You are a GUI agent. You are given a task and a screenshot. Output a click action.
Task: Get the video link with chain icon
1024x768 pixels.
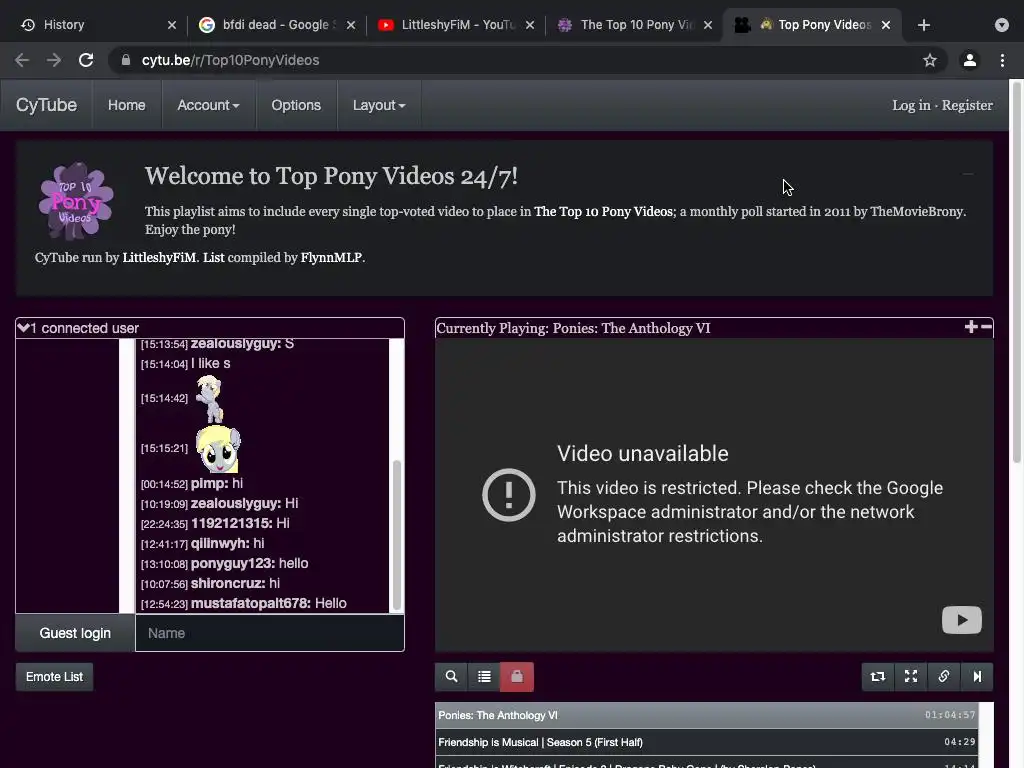pos(944,677)
